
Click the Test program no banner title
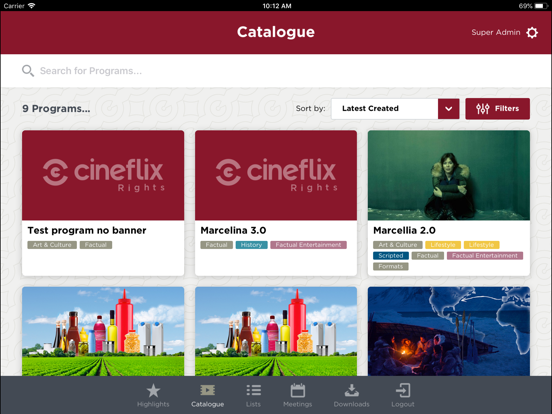click(87, 231)
